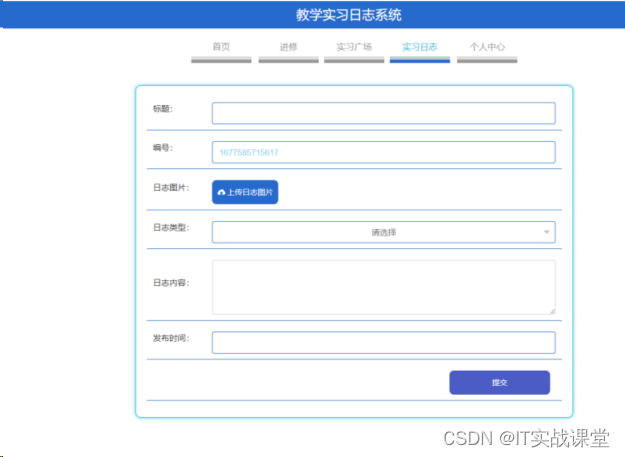Click the 标题 input field
625x457 pixels.
383,113
